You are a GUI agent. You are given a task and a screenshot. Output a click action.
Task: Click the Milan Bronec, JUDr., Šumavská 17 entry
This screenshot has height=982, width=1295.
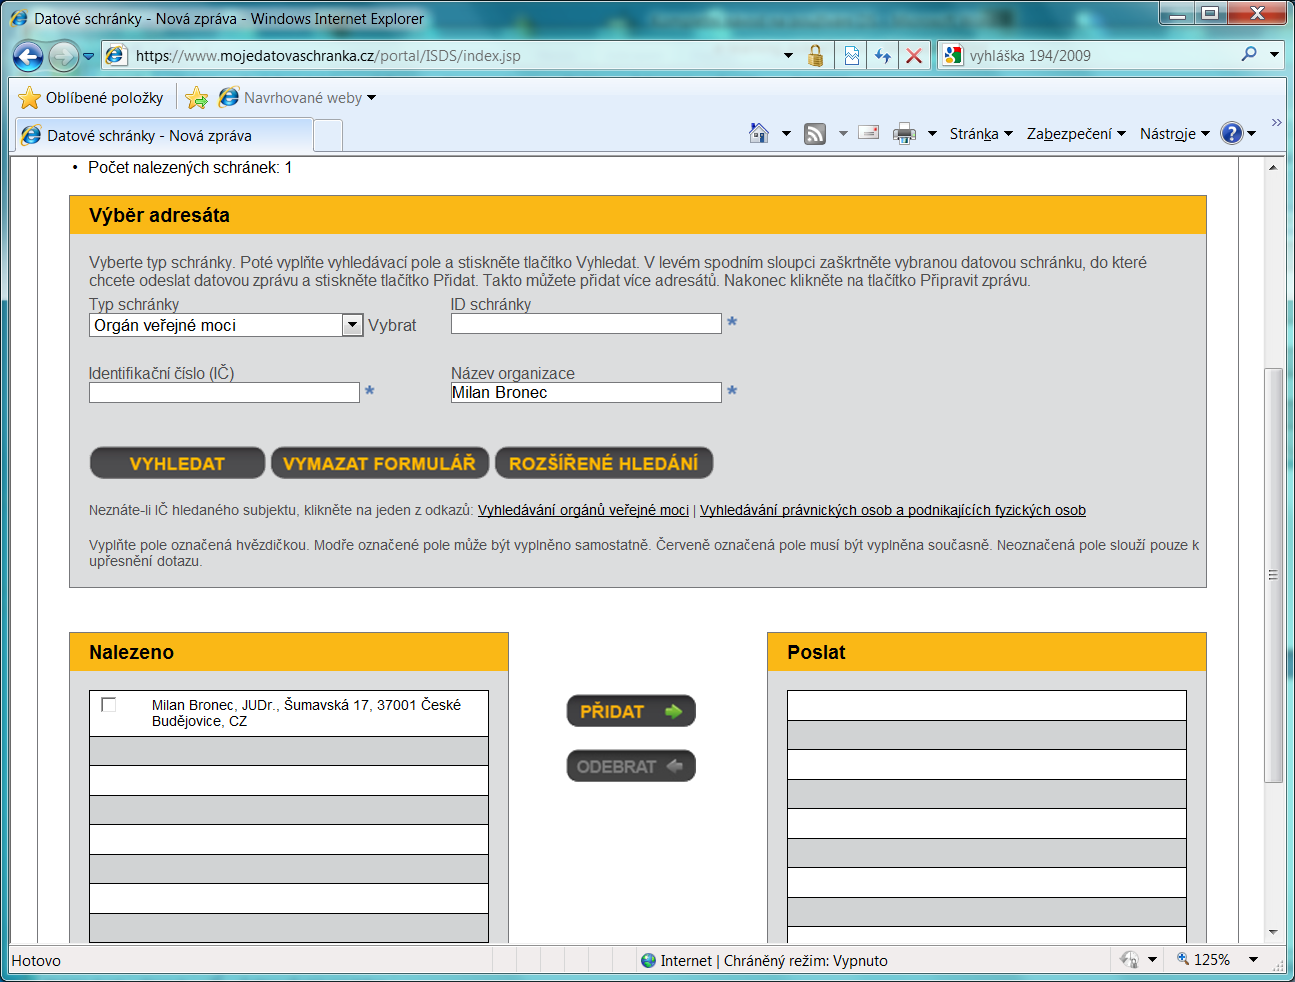[306, 713]
